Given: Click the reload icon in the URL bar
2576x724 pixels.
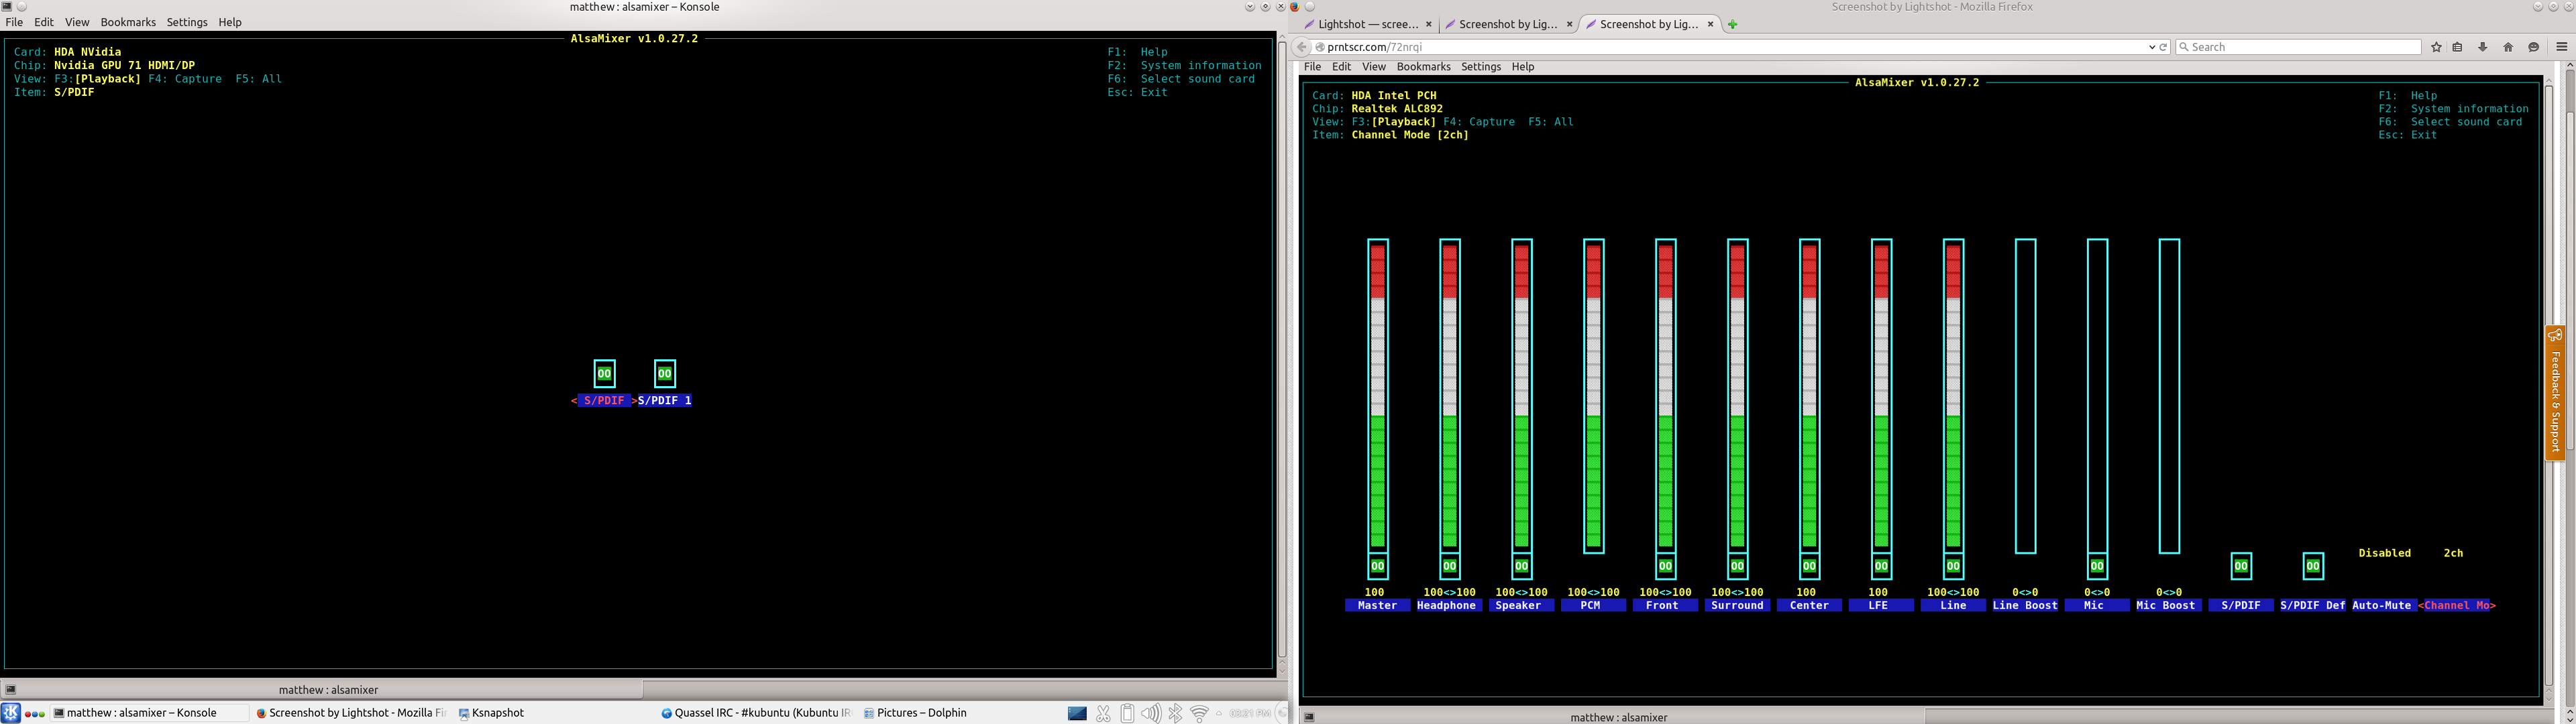Looking at the screenshot, I should pos(2163,47).
